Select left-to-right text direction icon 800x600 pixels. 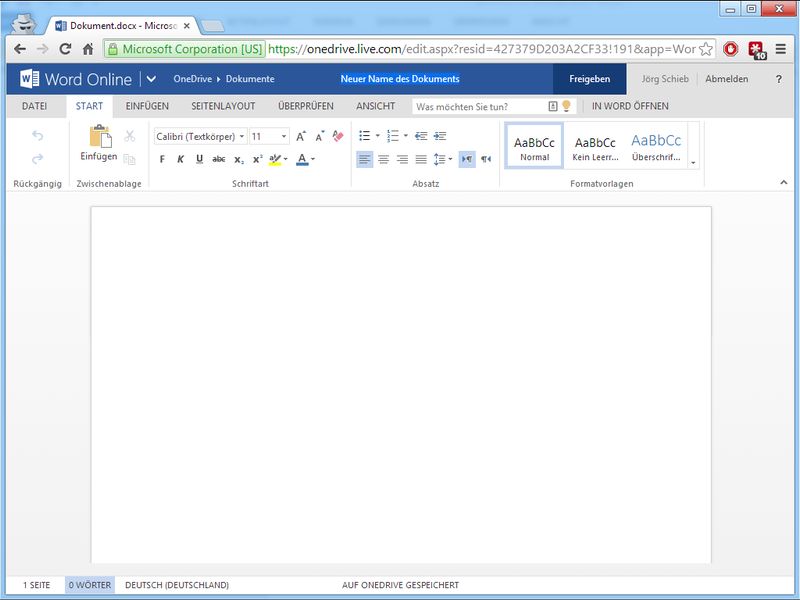click(x=467, y=159)
